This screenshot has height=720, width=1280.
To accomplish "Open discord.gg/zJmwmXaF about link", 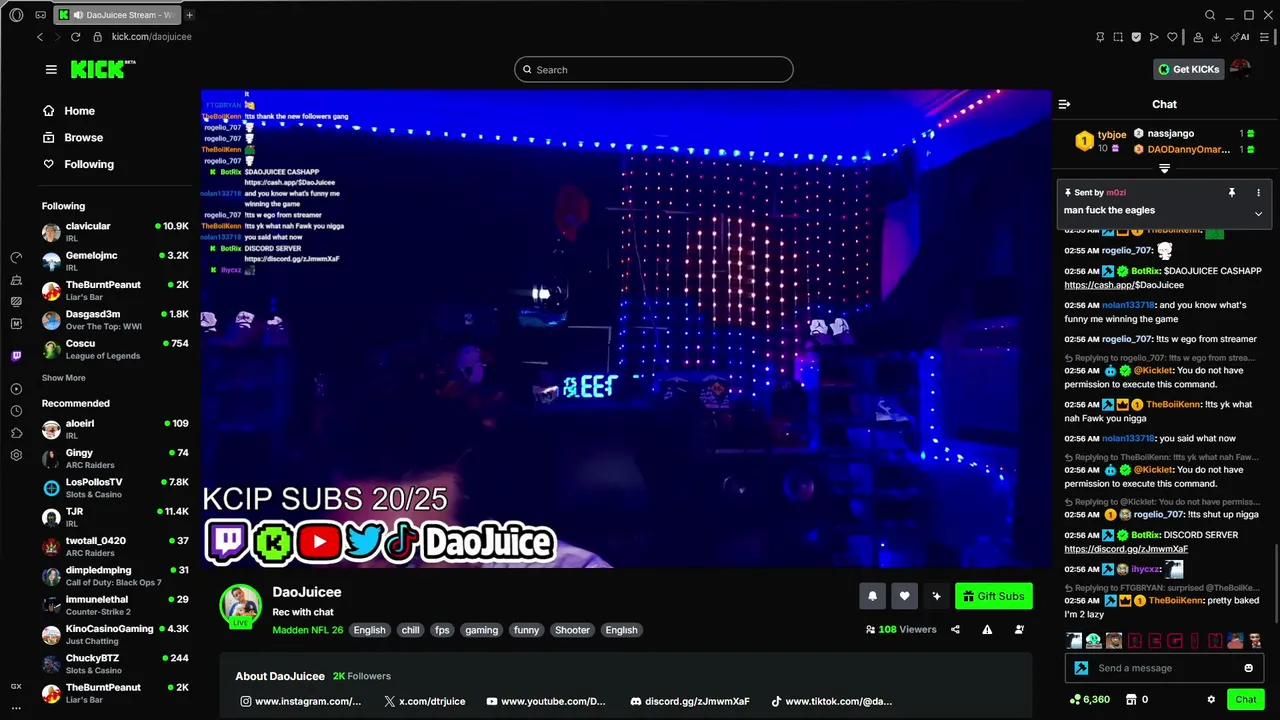I will tap(690, 702).
